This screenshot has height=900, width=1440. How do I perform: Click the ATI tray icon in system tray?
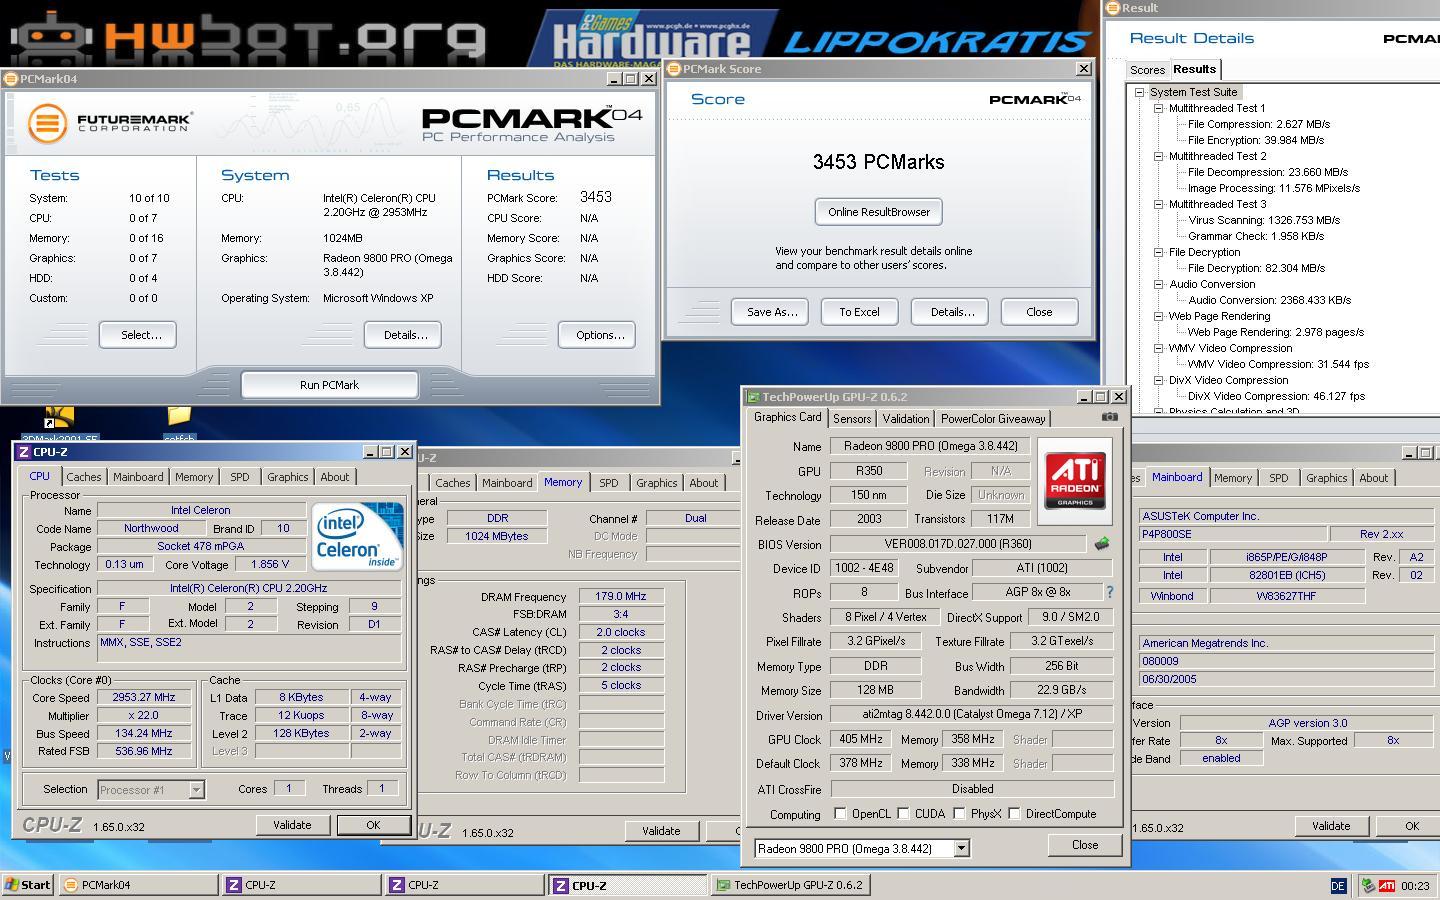1386,886
